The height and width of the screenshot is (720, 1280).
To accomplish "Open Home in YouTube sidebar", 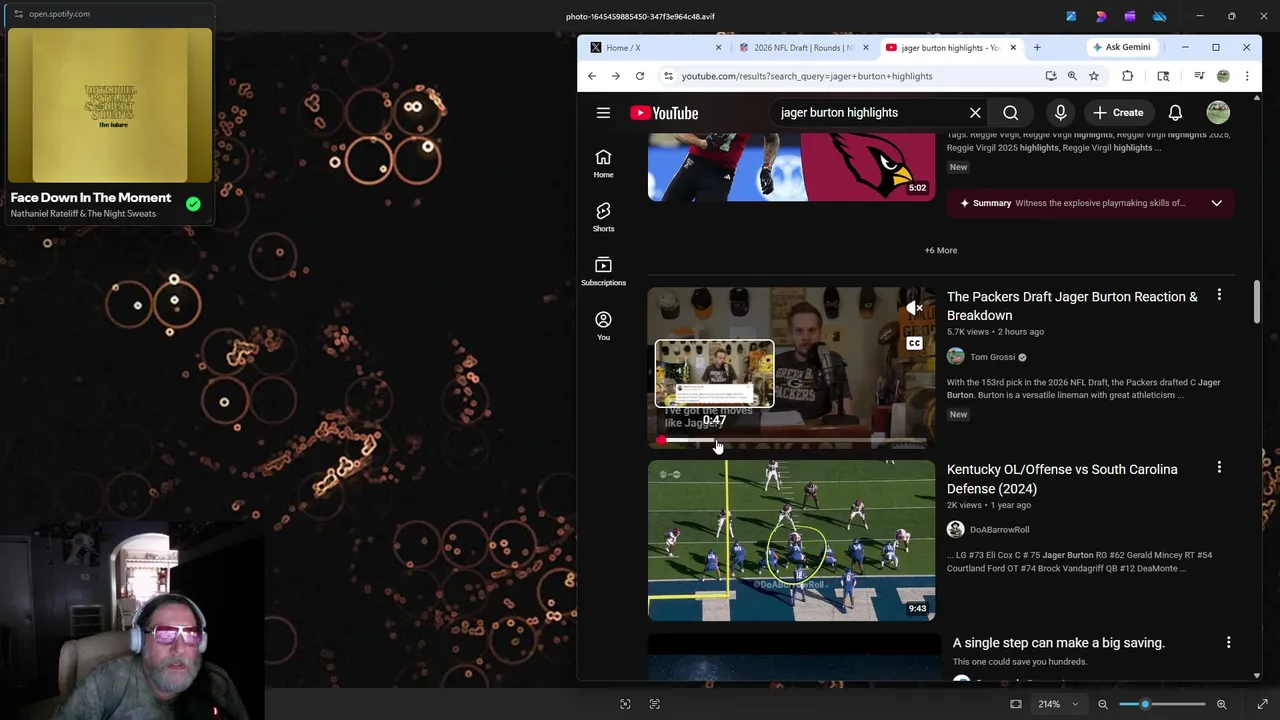I will pos(603,164).
